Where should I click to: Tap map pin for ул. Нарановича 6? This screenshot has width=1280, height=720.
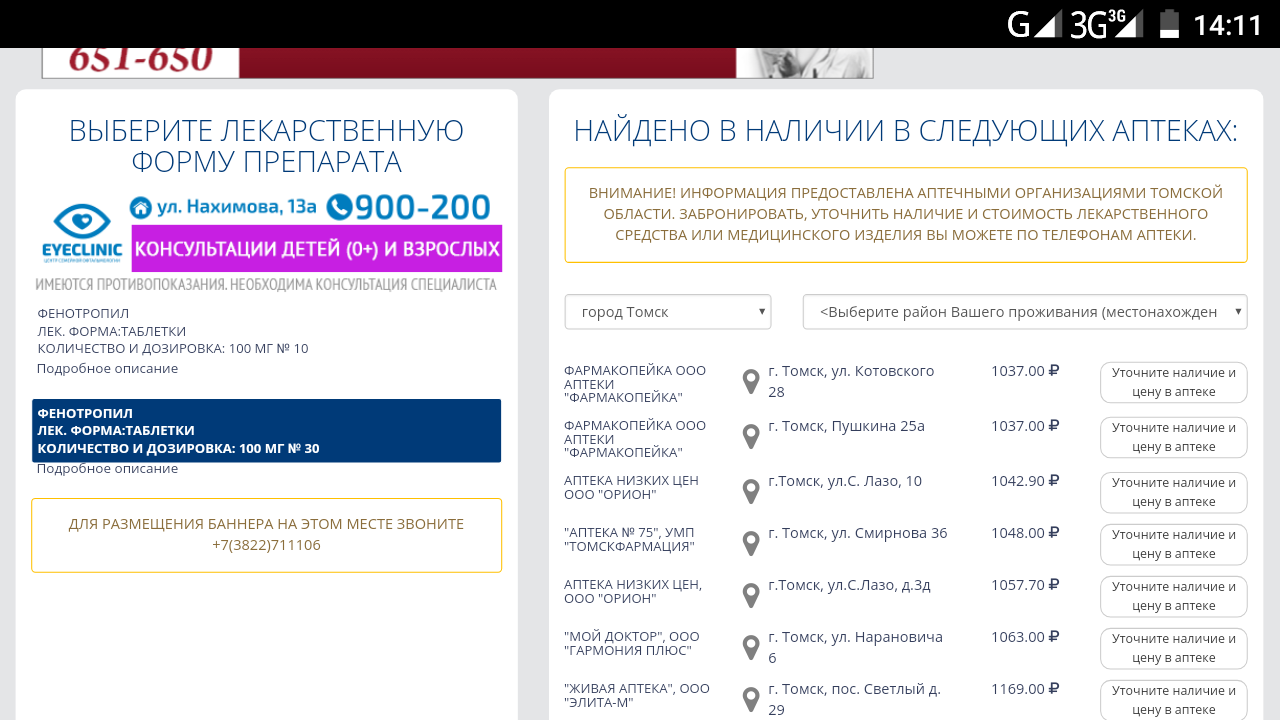pyautogui.click(x=751, y=648)
